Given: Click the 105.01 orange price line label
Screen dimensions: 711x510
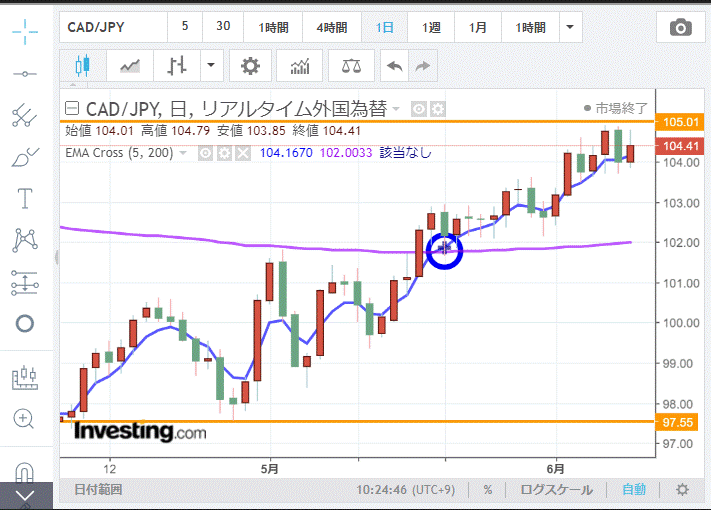Looking at the screenshot, I should coord(680,122).
